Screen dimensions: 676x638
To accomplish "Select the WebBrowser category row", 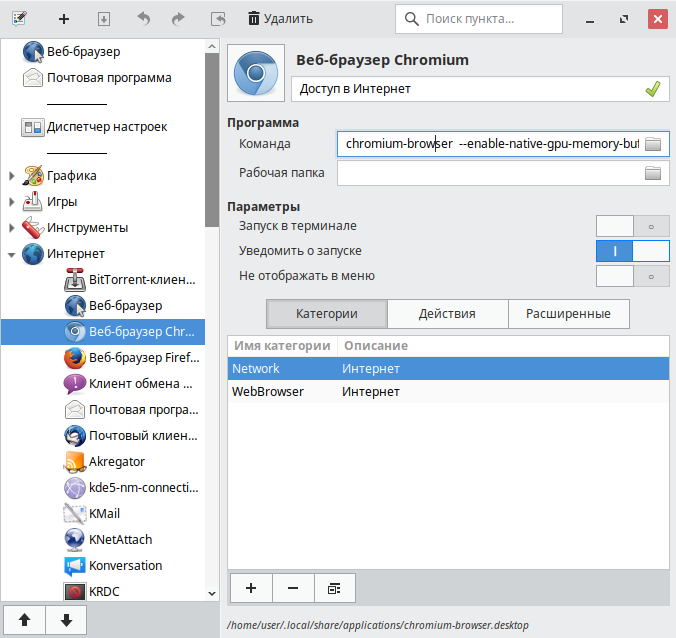I will [448, 391].
